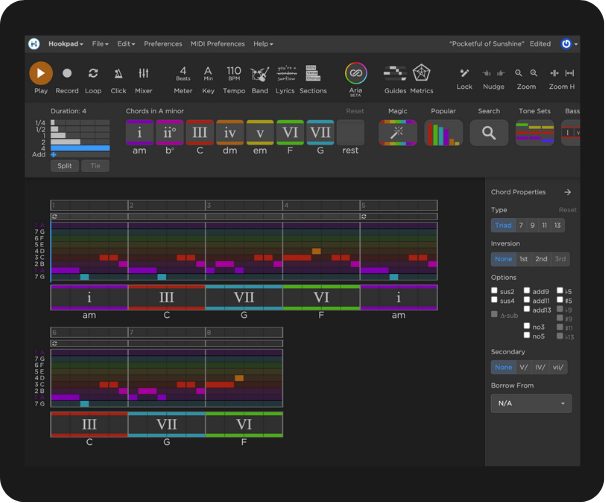Click the chord Search magnifier icon
Image resolution: width=606 pixels, height=503 pixels.
(x=489, y=132)
